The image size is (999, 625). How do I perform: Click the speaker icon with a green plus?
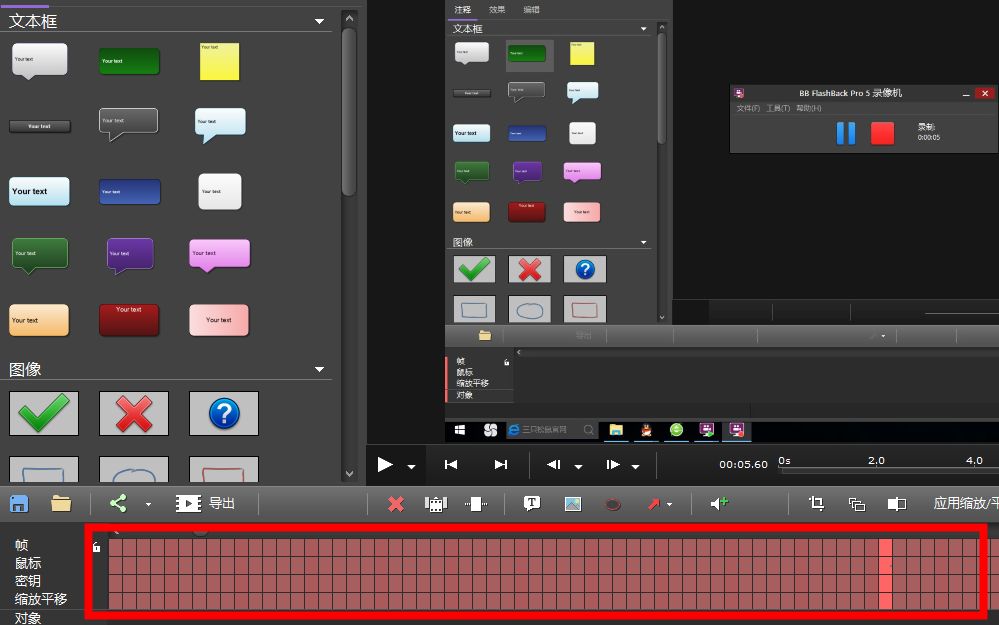[719, 504]
